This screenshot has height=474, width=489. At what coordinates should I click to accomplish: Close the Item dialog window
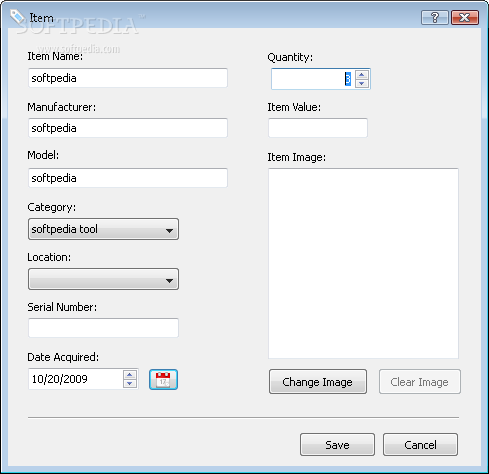click(465, 17)
